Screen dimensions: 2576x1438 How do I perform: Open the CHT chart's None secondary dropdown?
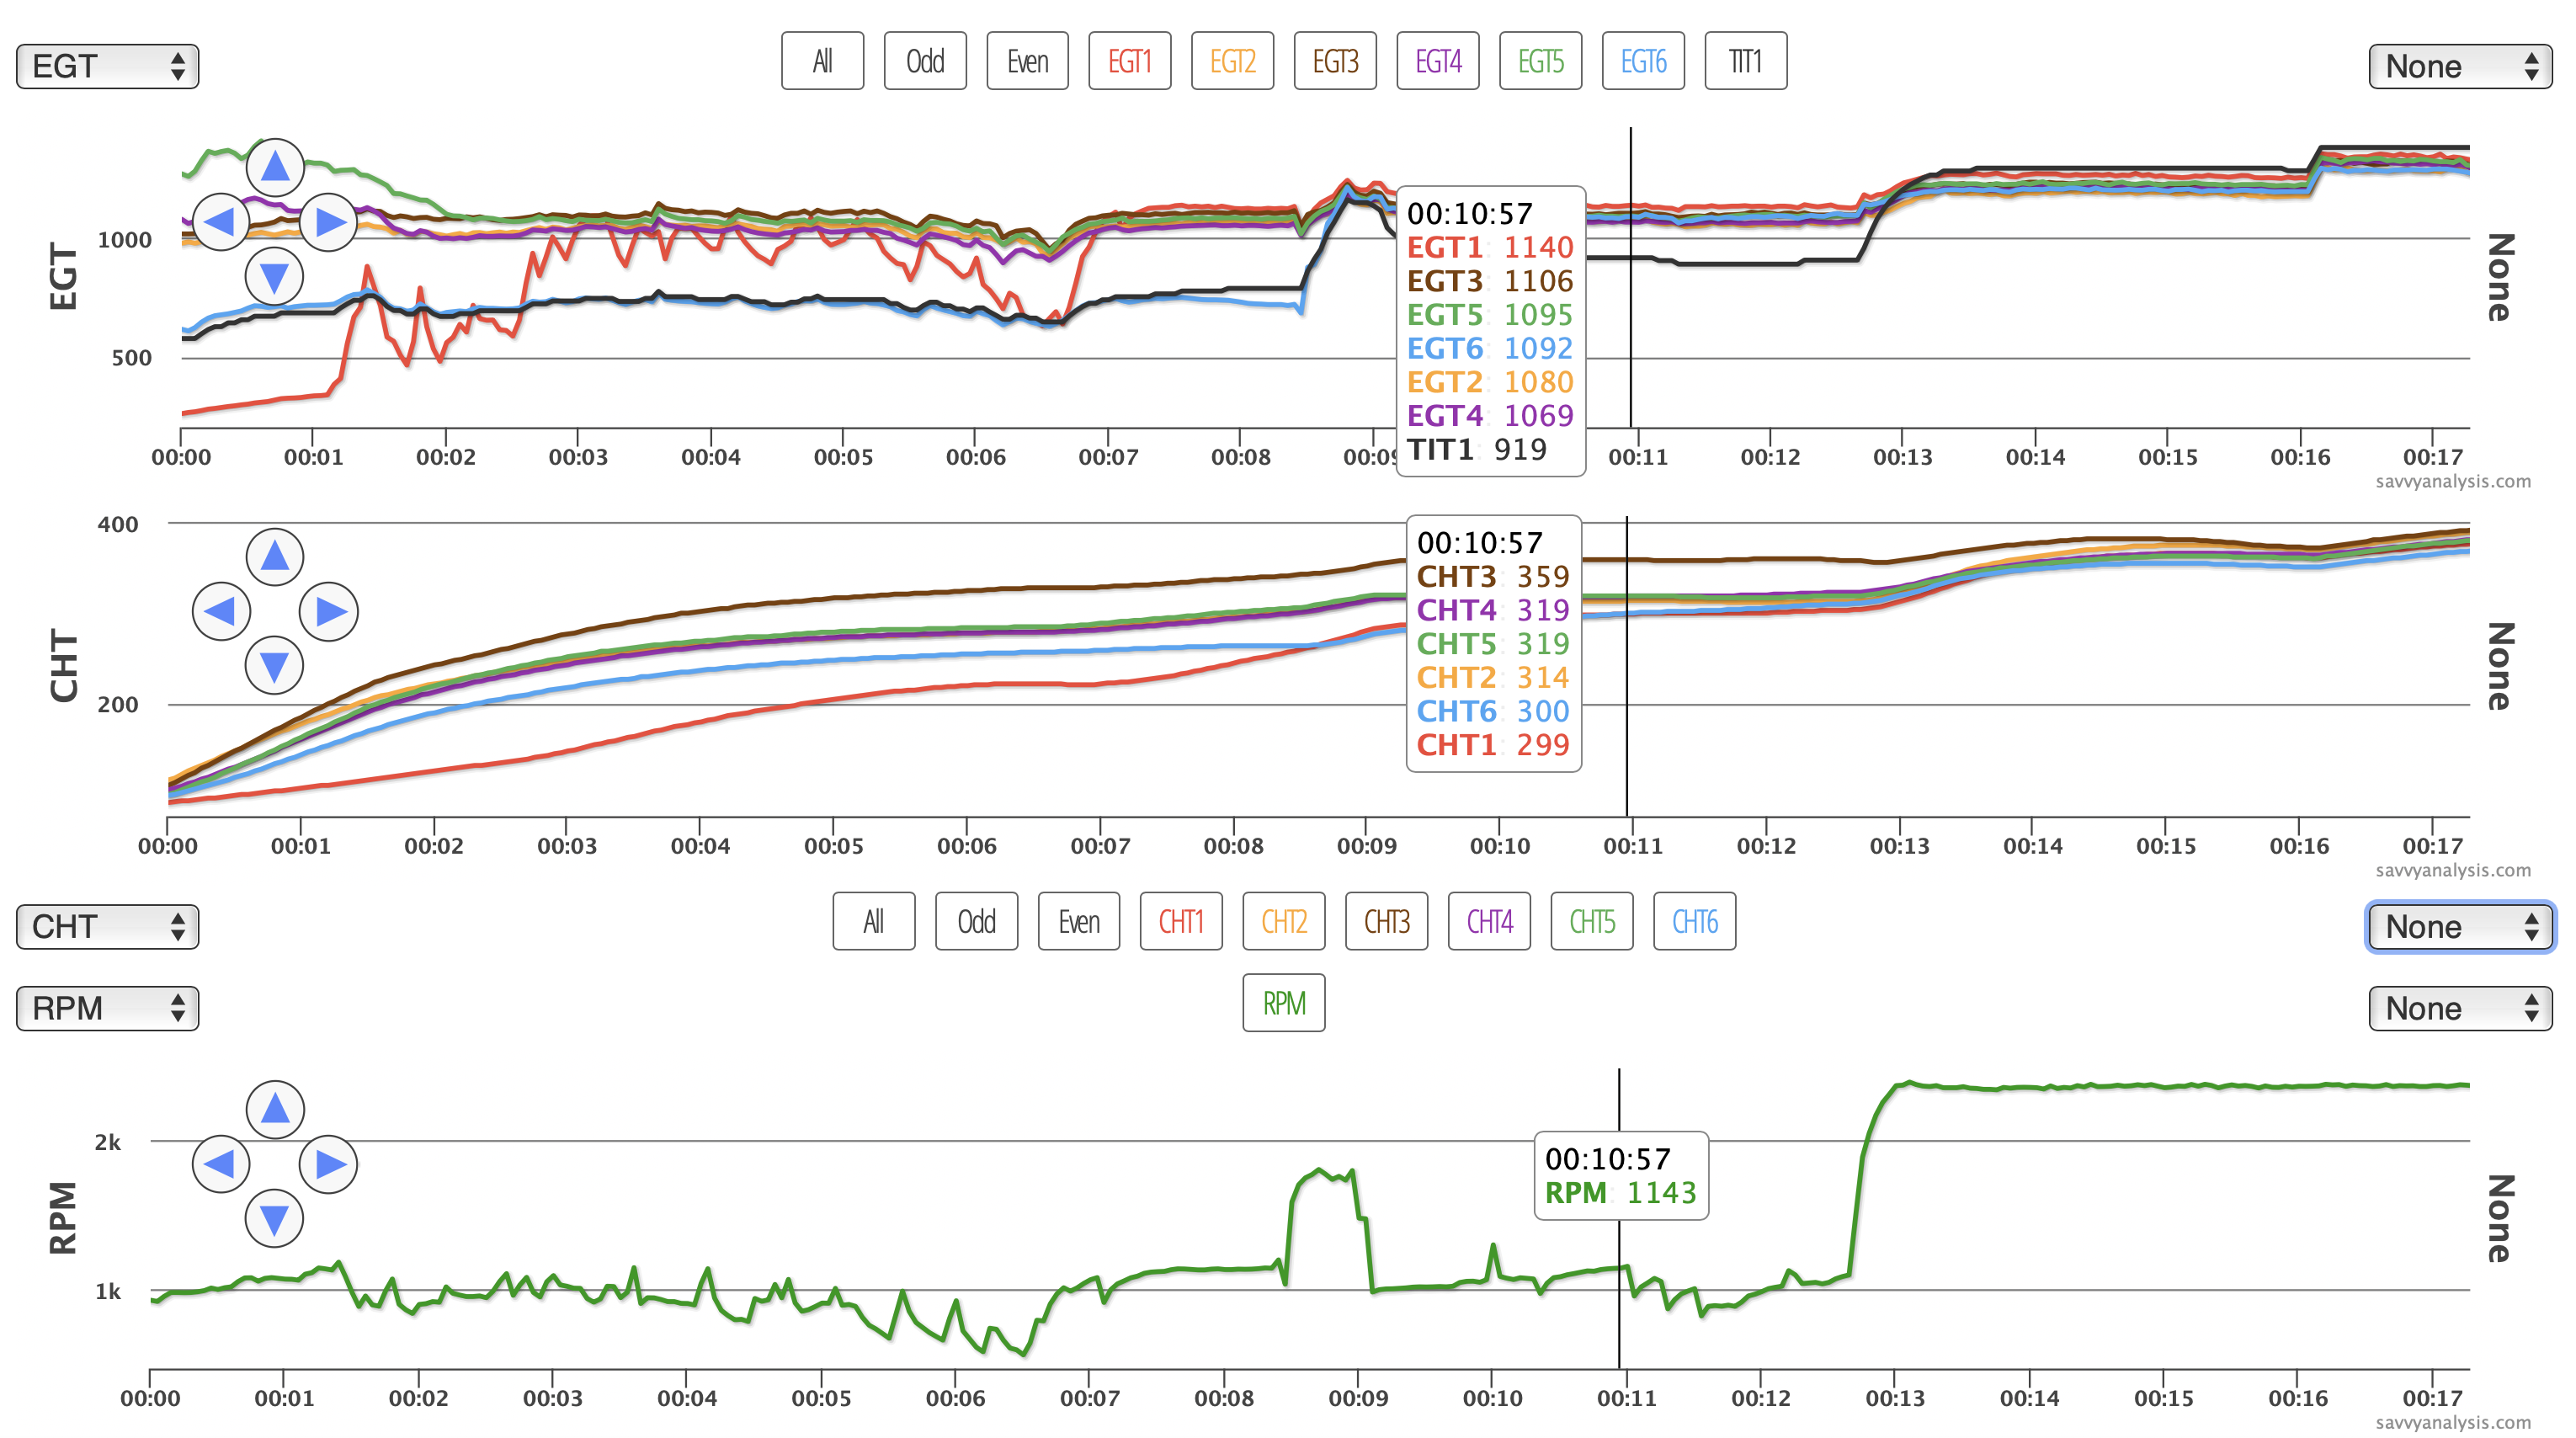[x=2460, y=926]
